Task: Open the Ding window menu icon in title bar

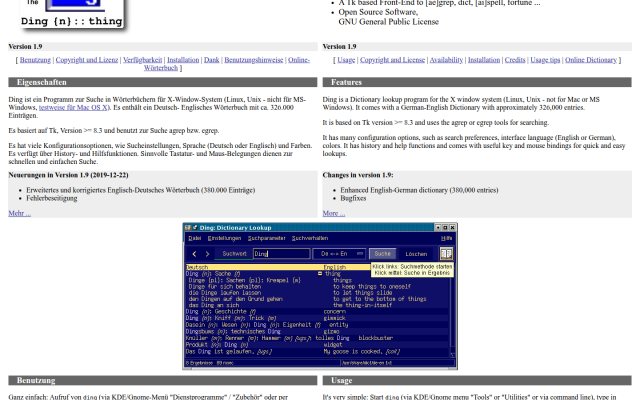Action: (188, 227)
